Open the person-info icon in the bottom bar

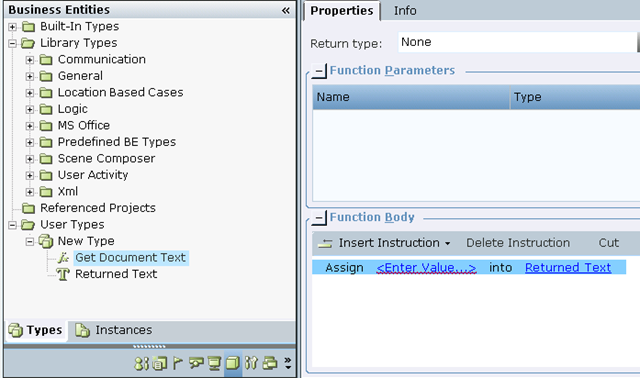pos(141,363)
